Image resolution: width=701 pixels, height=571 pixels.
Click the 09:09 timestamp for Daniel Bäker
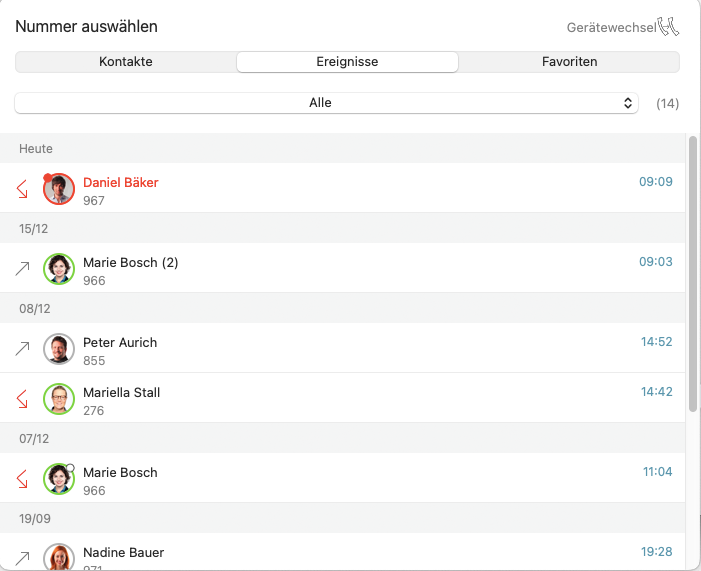point(656,182)
